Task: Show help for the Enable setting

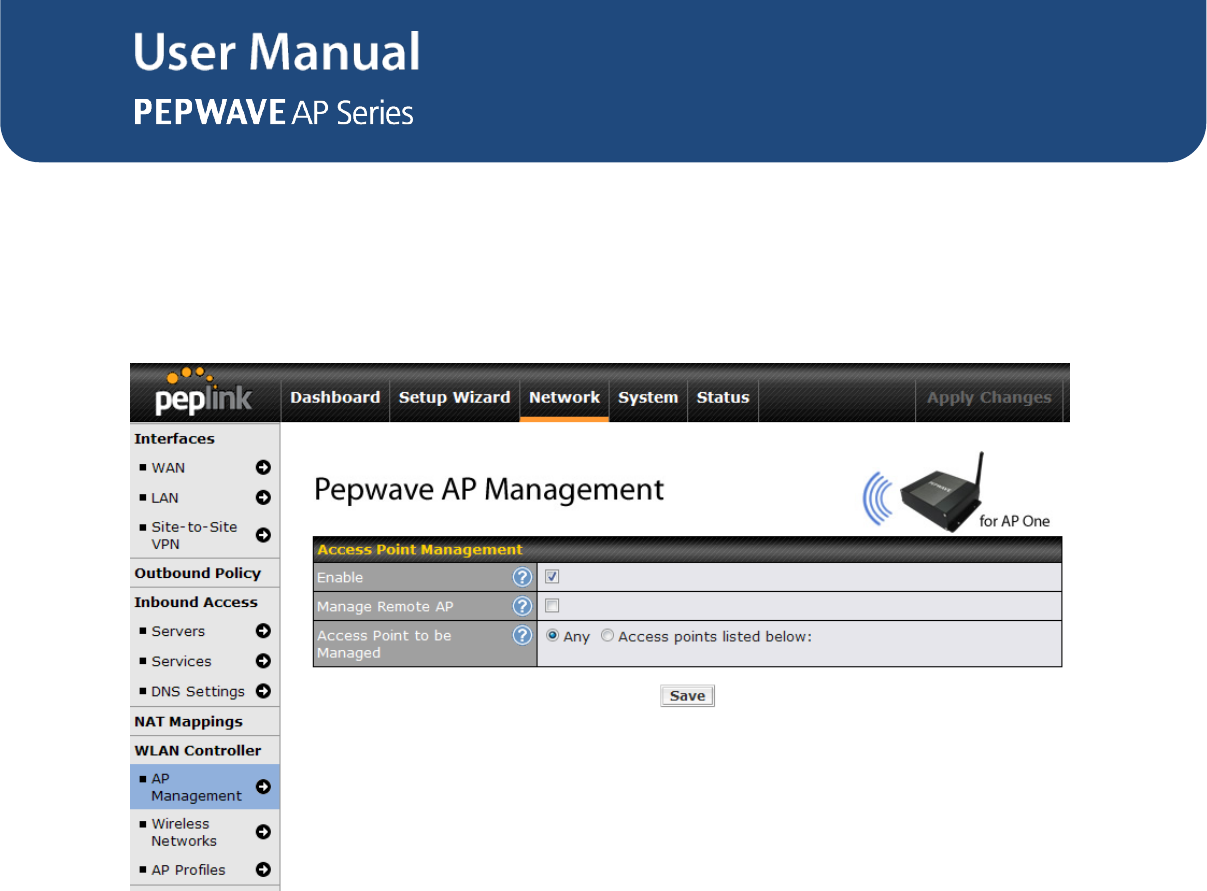Action: point(522,577)
